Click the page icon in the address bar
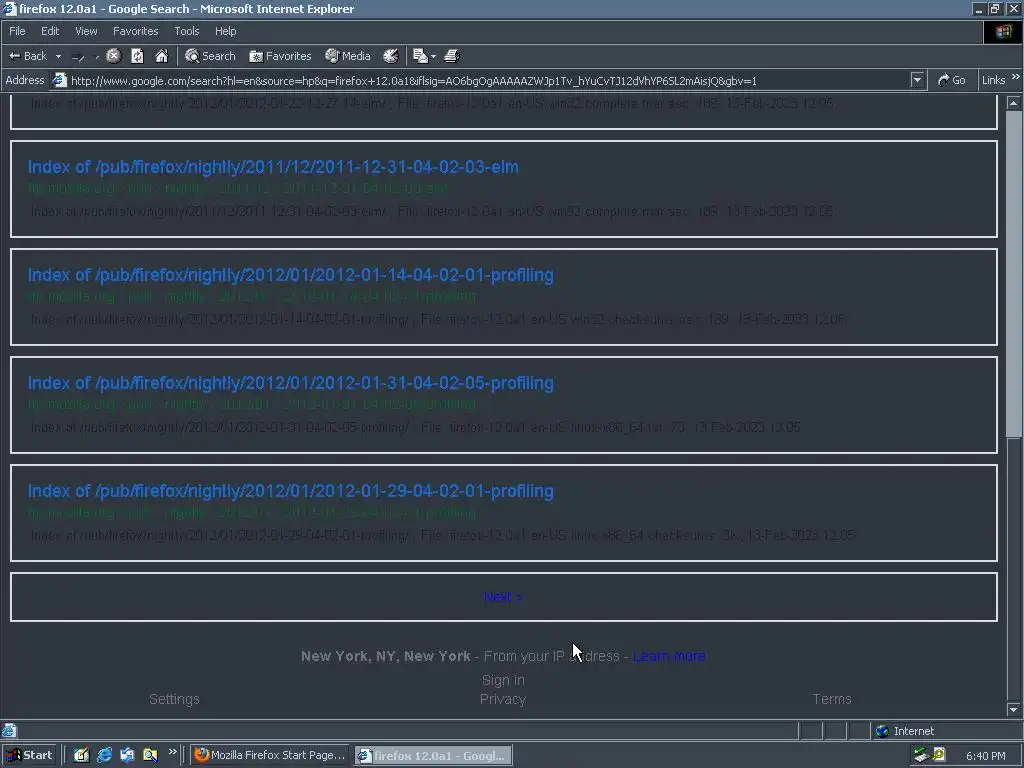Image resolution: width=1024 pixels, height=768 pixels. click(59, 80)
